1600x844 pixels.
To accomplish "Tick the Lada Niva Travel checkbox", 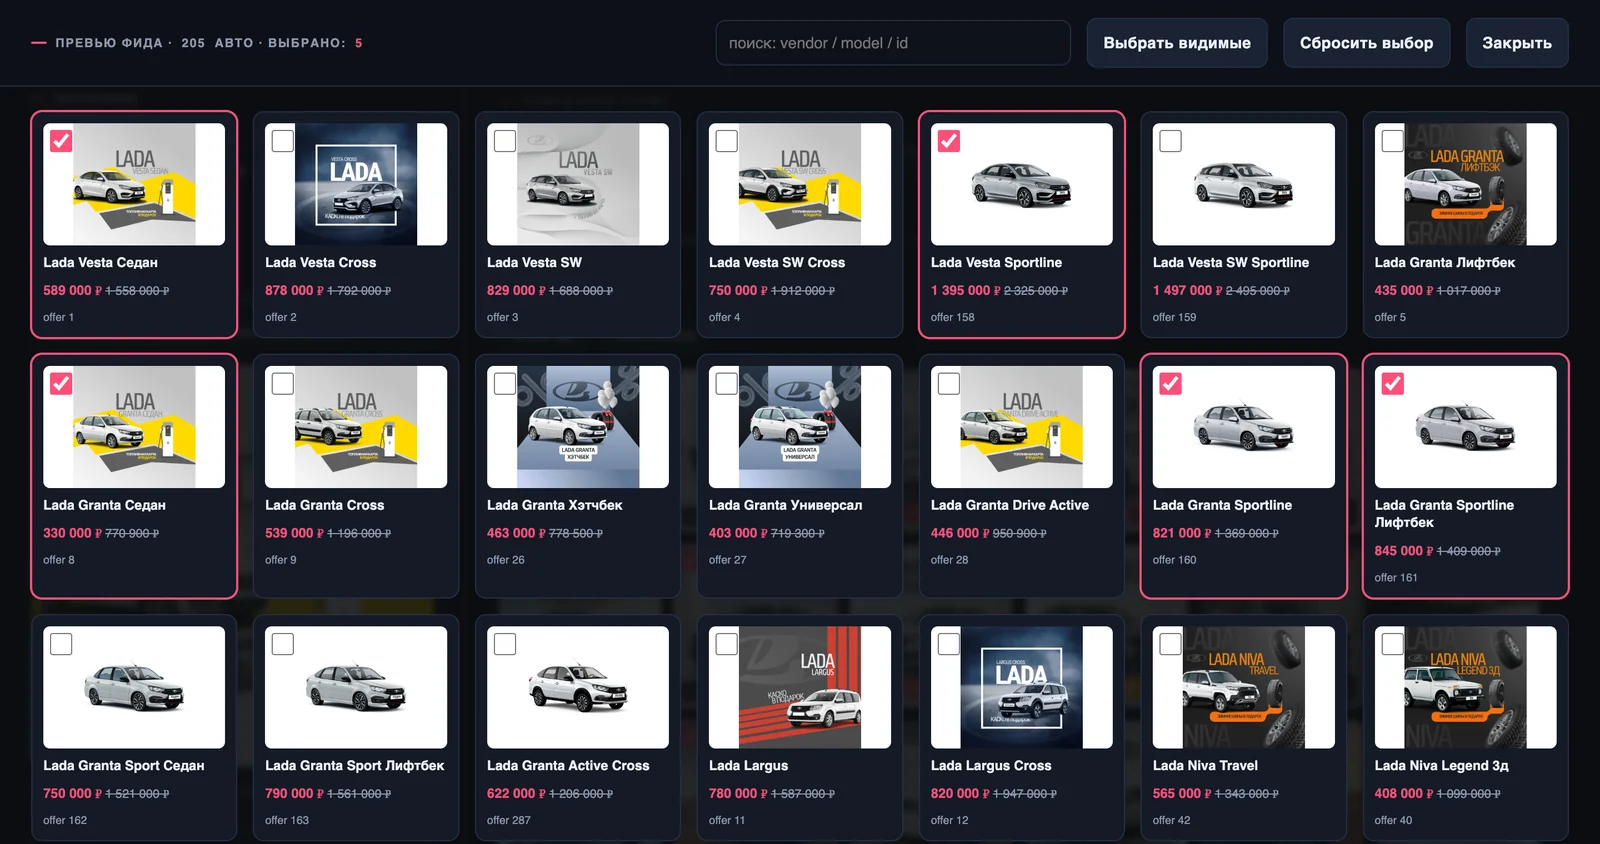I will (1171, 644).
